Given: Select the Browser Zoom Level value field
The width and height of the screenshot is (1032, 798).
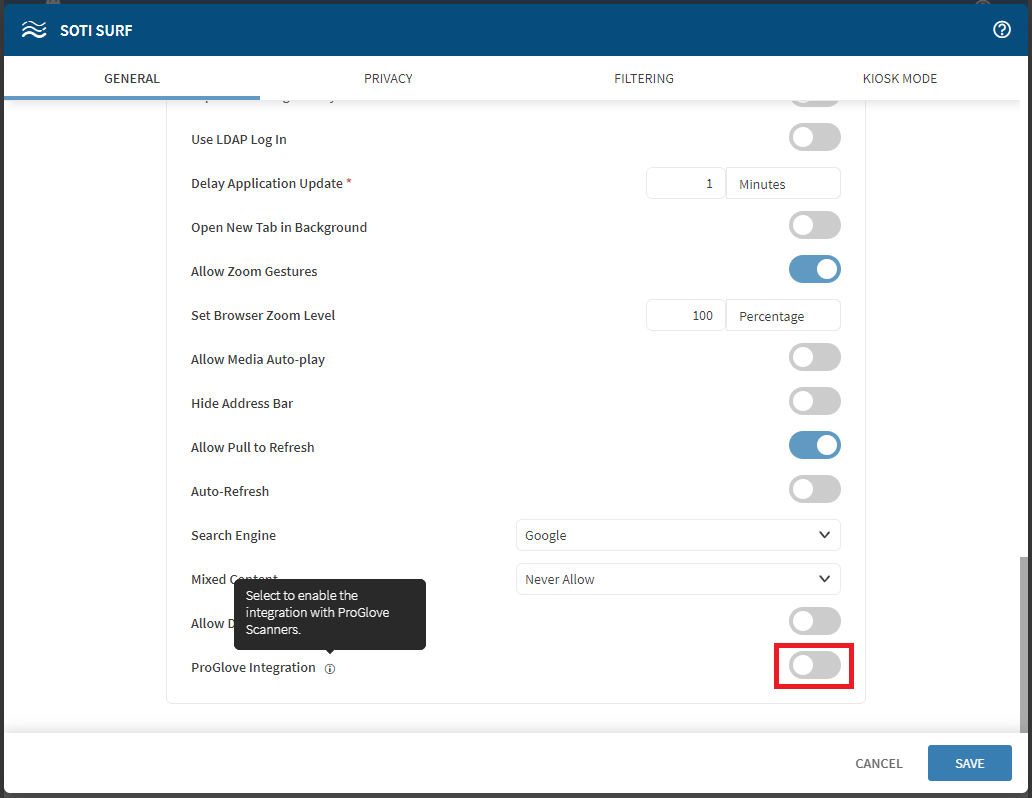Looking at the screenshot, I should [x=685, y=316].
